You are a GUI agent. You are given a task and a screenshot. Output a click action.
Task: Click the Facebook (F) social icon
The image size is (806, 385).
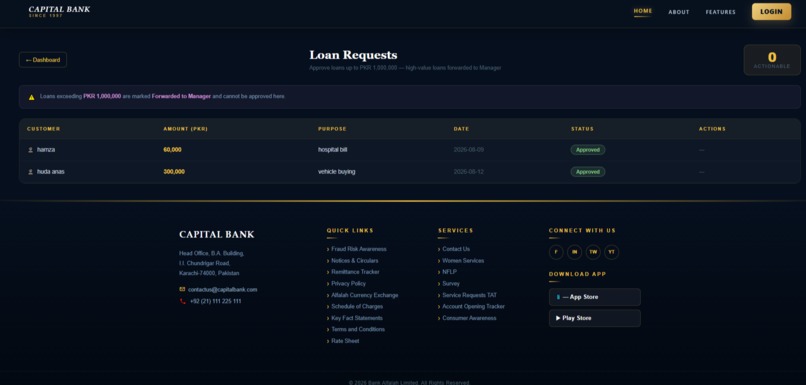coord(556,252)
